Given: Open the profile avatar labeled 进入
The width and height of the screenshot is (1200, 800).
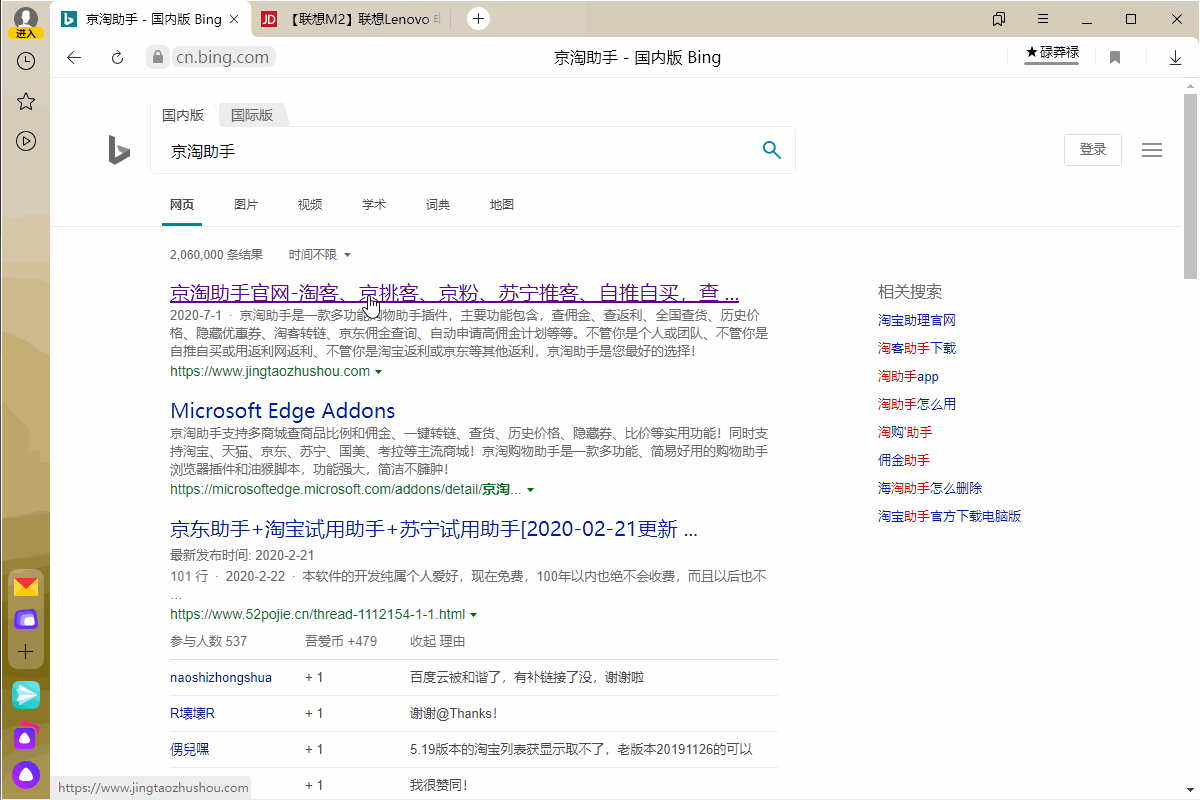Looking at the screenshot, I should [x=26, y=21].
